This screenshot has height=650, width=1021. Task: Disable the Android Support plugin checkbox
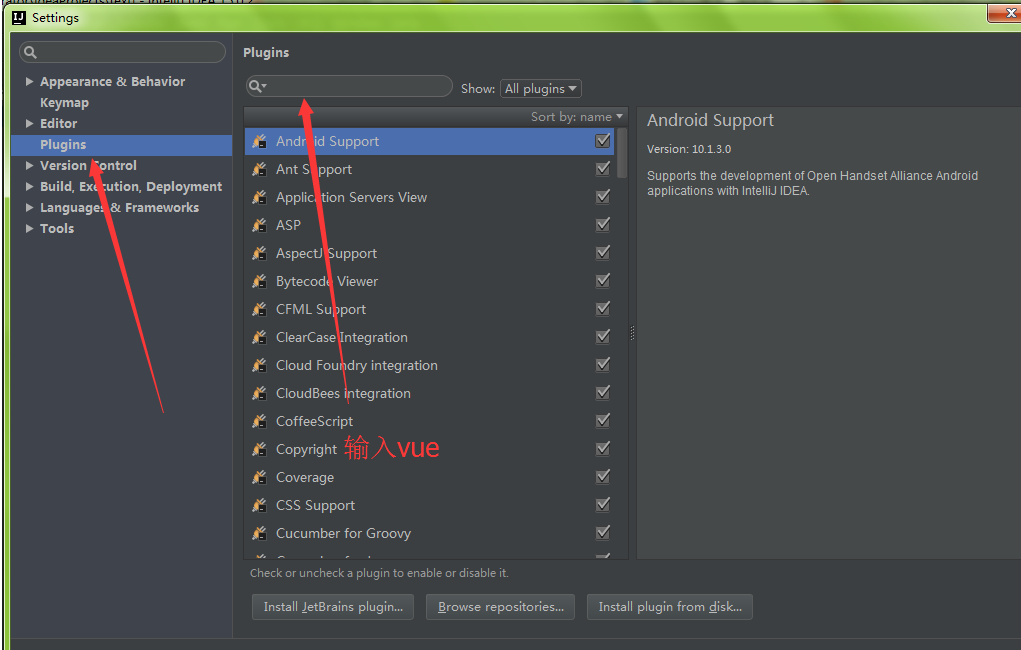click(603, 141)
